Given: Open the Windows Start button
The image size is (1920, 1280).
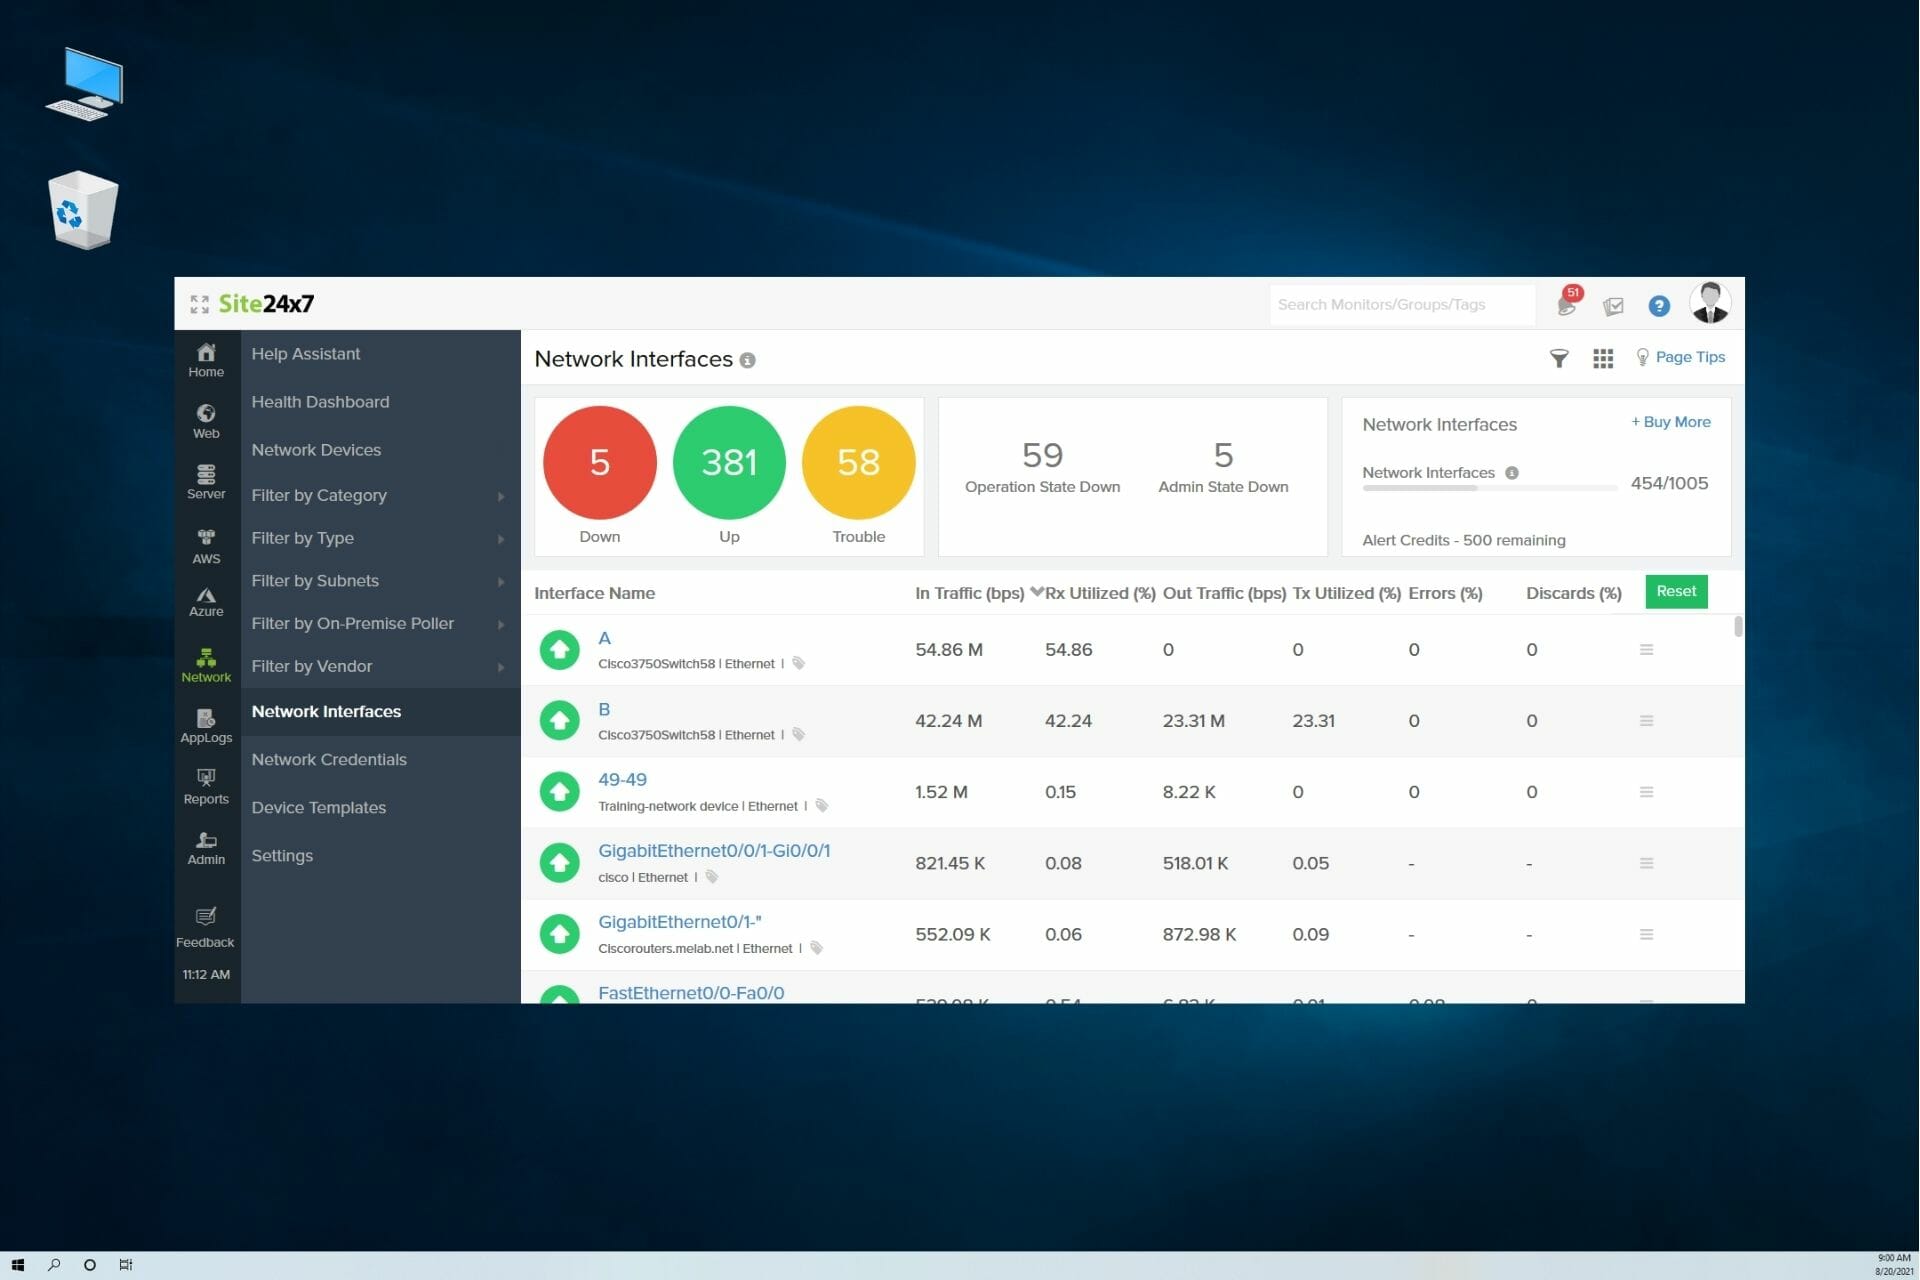Looking at the screenshot, I should click(17, 1265).
